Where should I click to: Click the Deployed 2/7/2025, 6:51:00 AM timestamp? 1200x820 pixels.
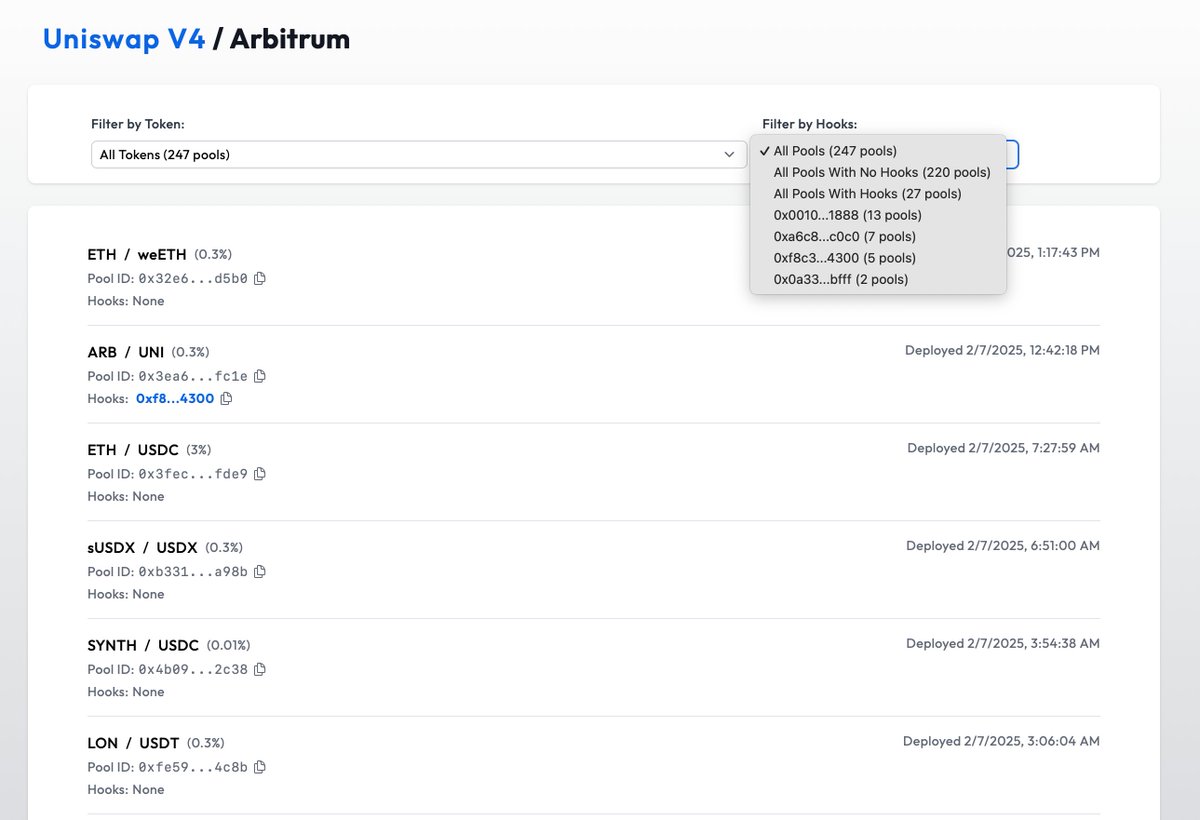click(1003, 546)
